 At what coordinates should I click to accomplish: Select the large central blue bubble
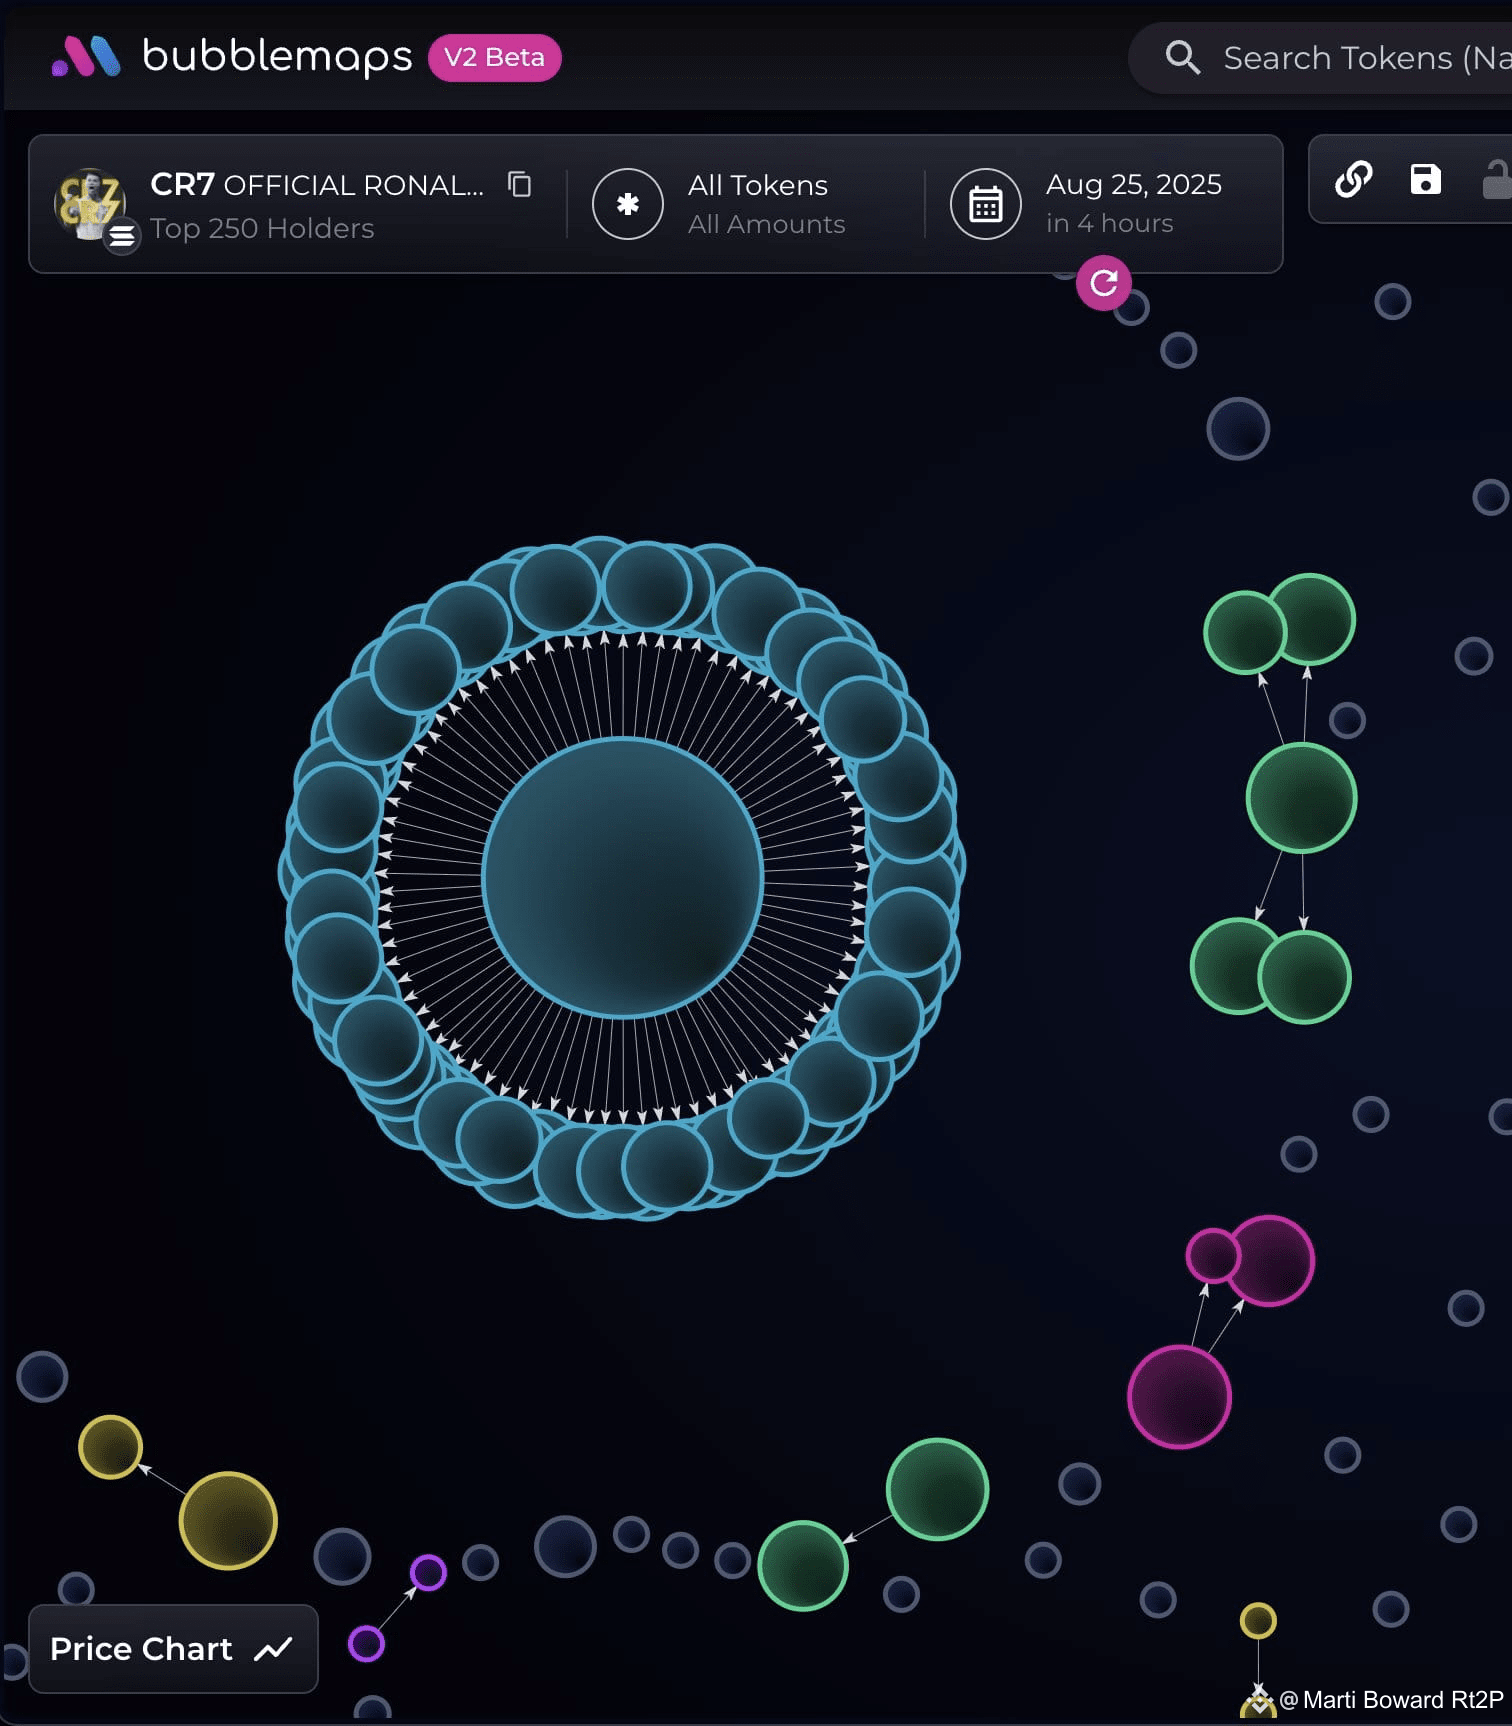623,878
